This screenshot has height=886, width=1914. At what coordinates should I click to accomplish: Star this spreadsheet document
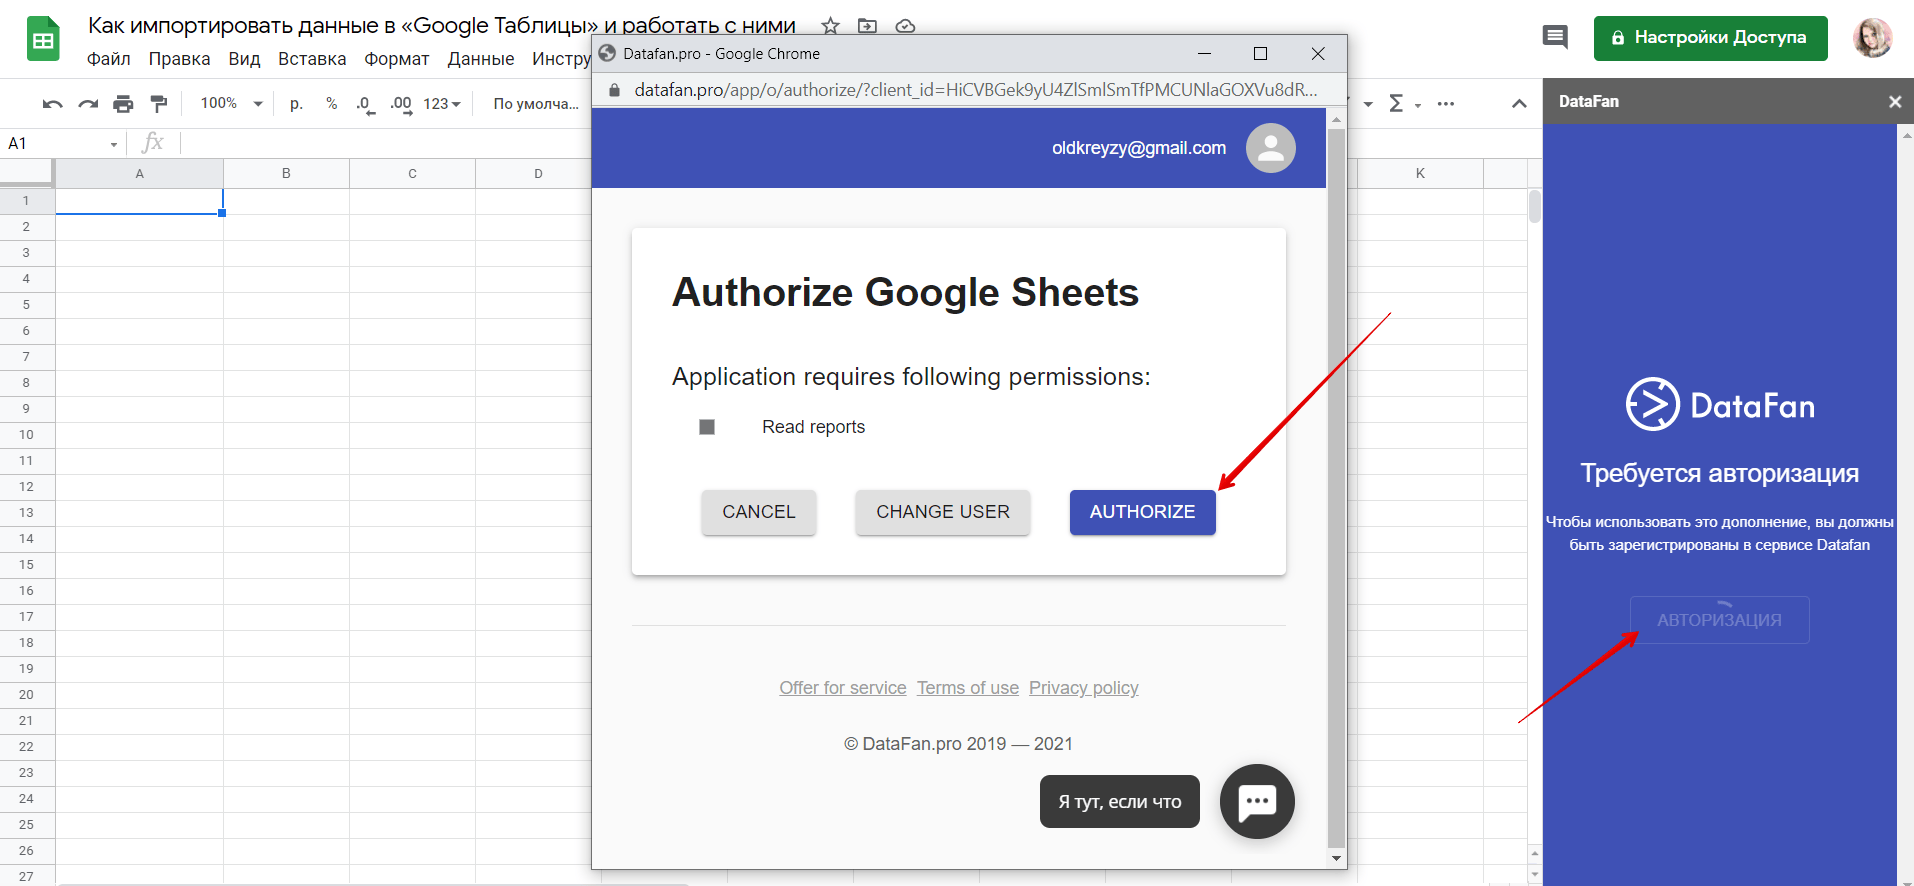click(830, 26)
